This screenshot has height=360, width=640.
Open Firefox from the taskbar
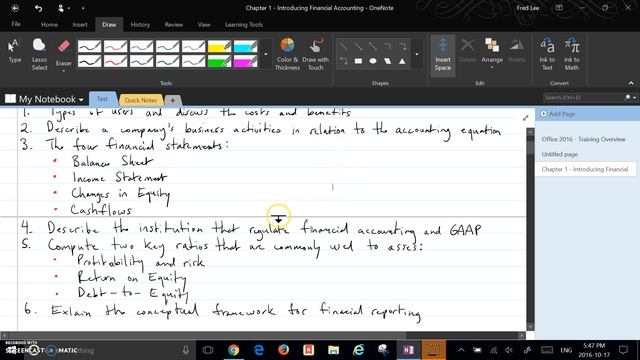point(283,350)
